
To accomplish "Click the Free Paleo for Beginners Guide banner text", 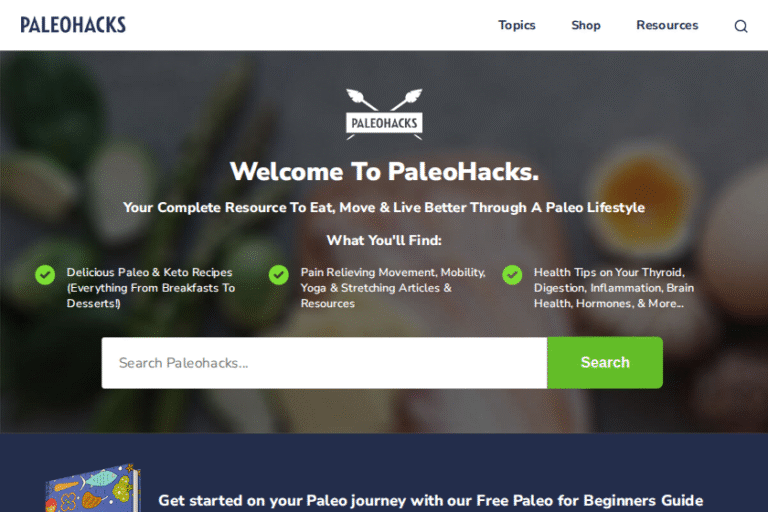I will (431, 501).
